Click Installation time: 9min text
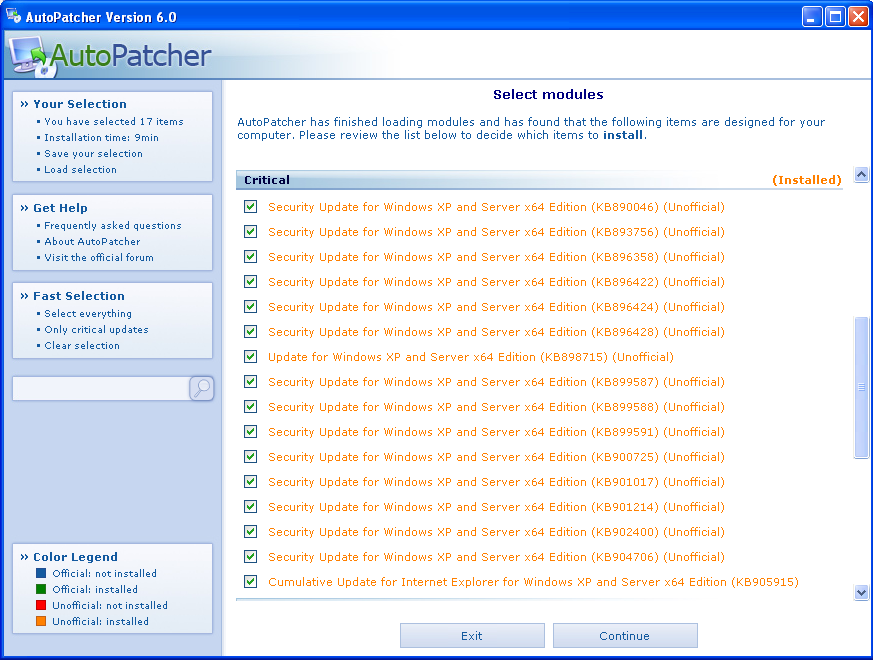Viewport: 873px width, 660px height. tap(101, 138)
